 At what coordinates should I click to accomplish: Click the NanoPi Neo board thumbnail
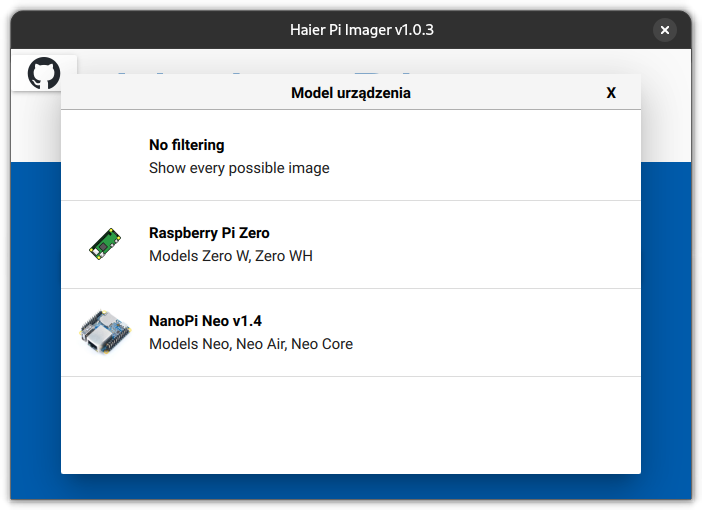pyautogui.click(x=105, y=332)
